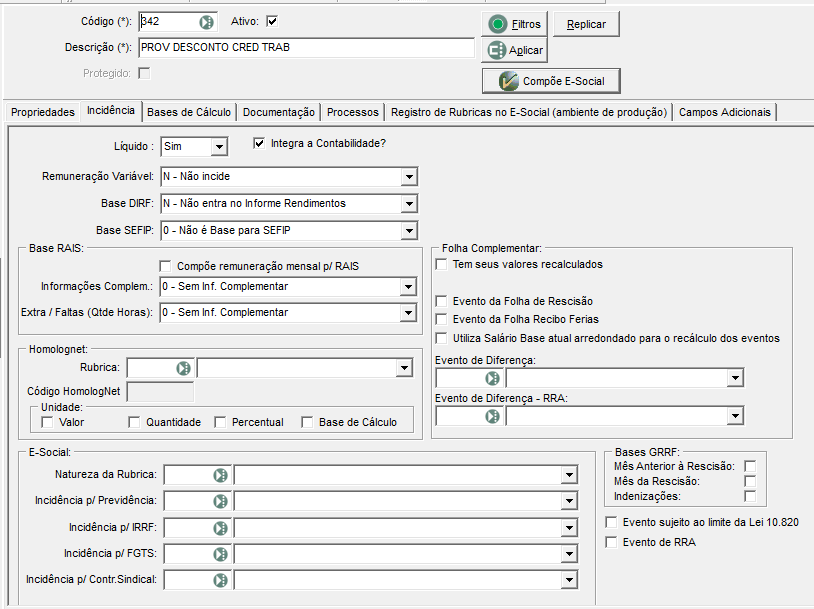
Task: Open Extra / Faltas (Qtde Horas) dropdown
Action: (408, 313)
